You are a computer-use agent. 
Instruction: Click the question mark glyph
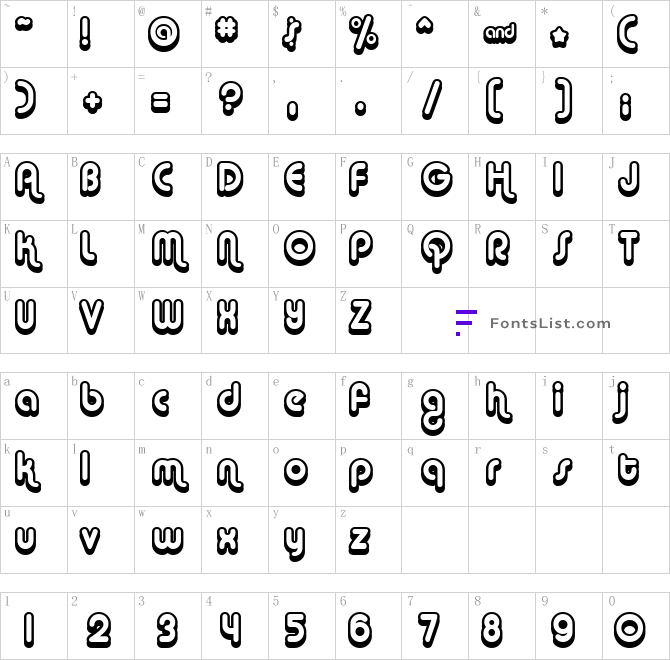click(x=231, y=98)
